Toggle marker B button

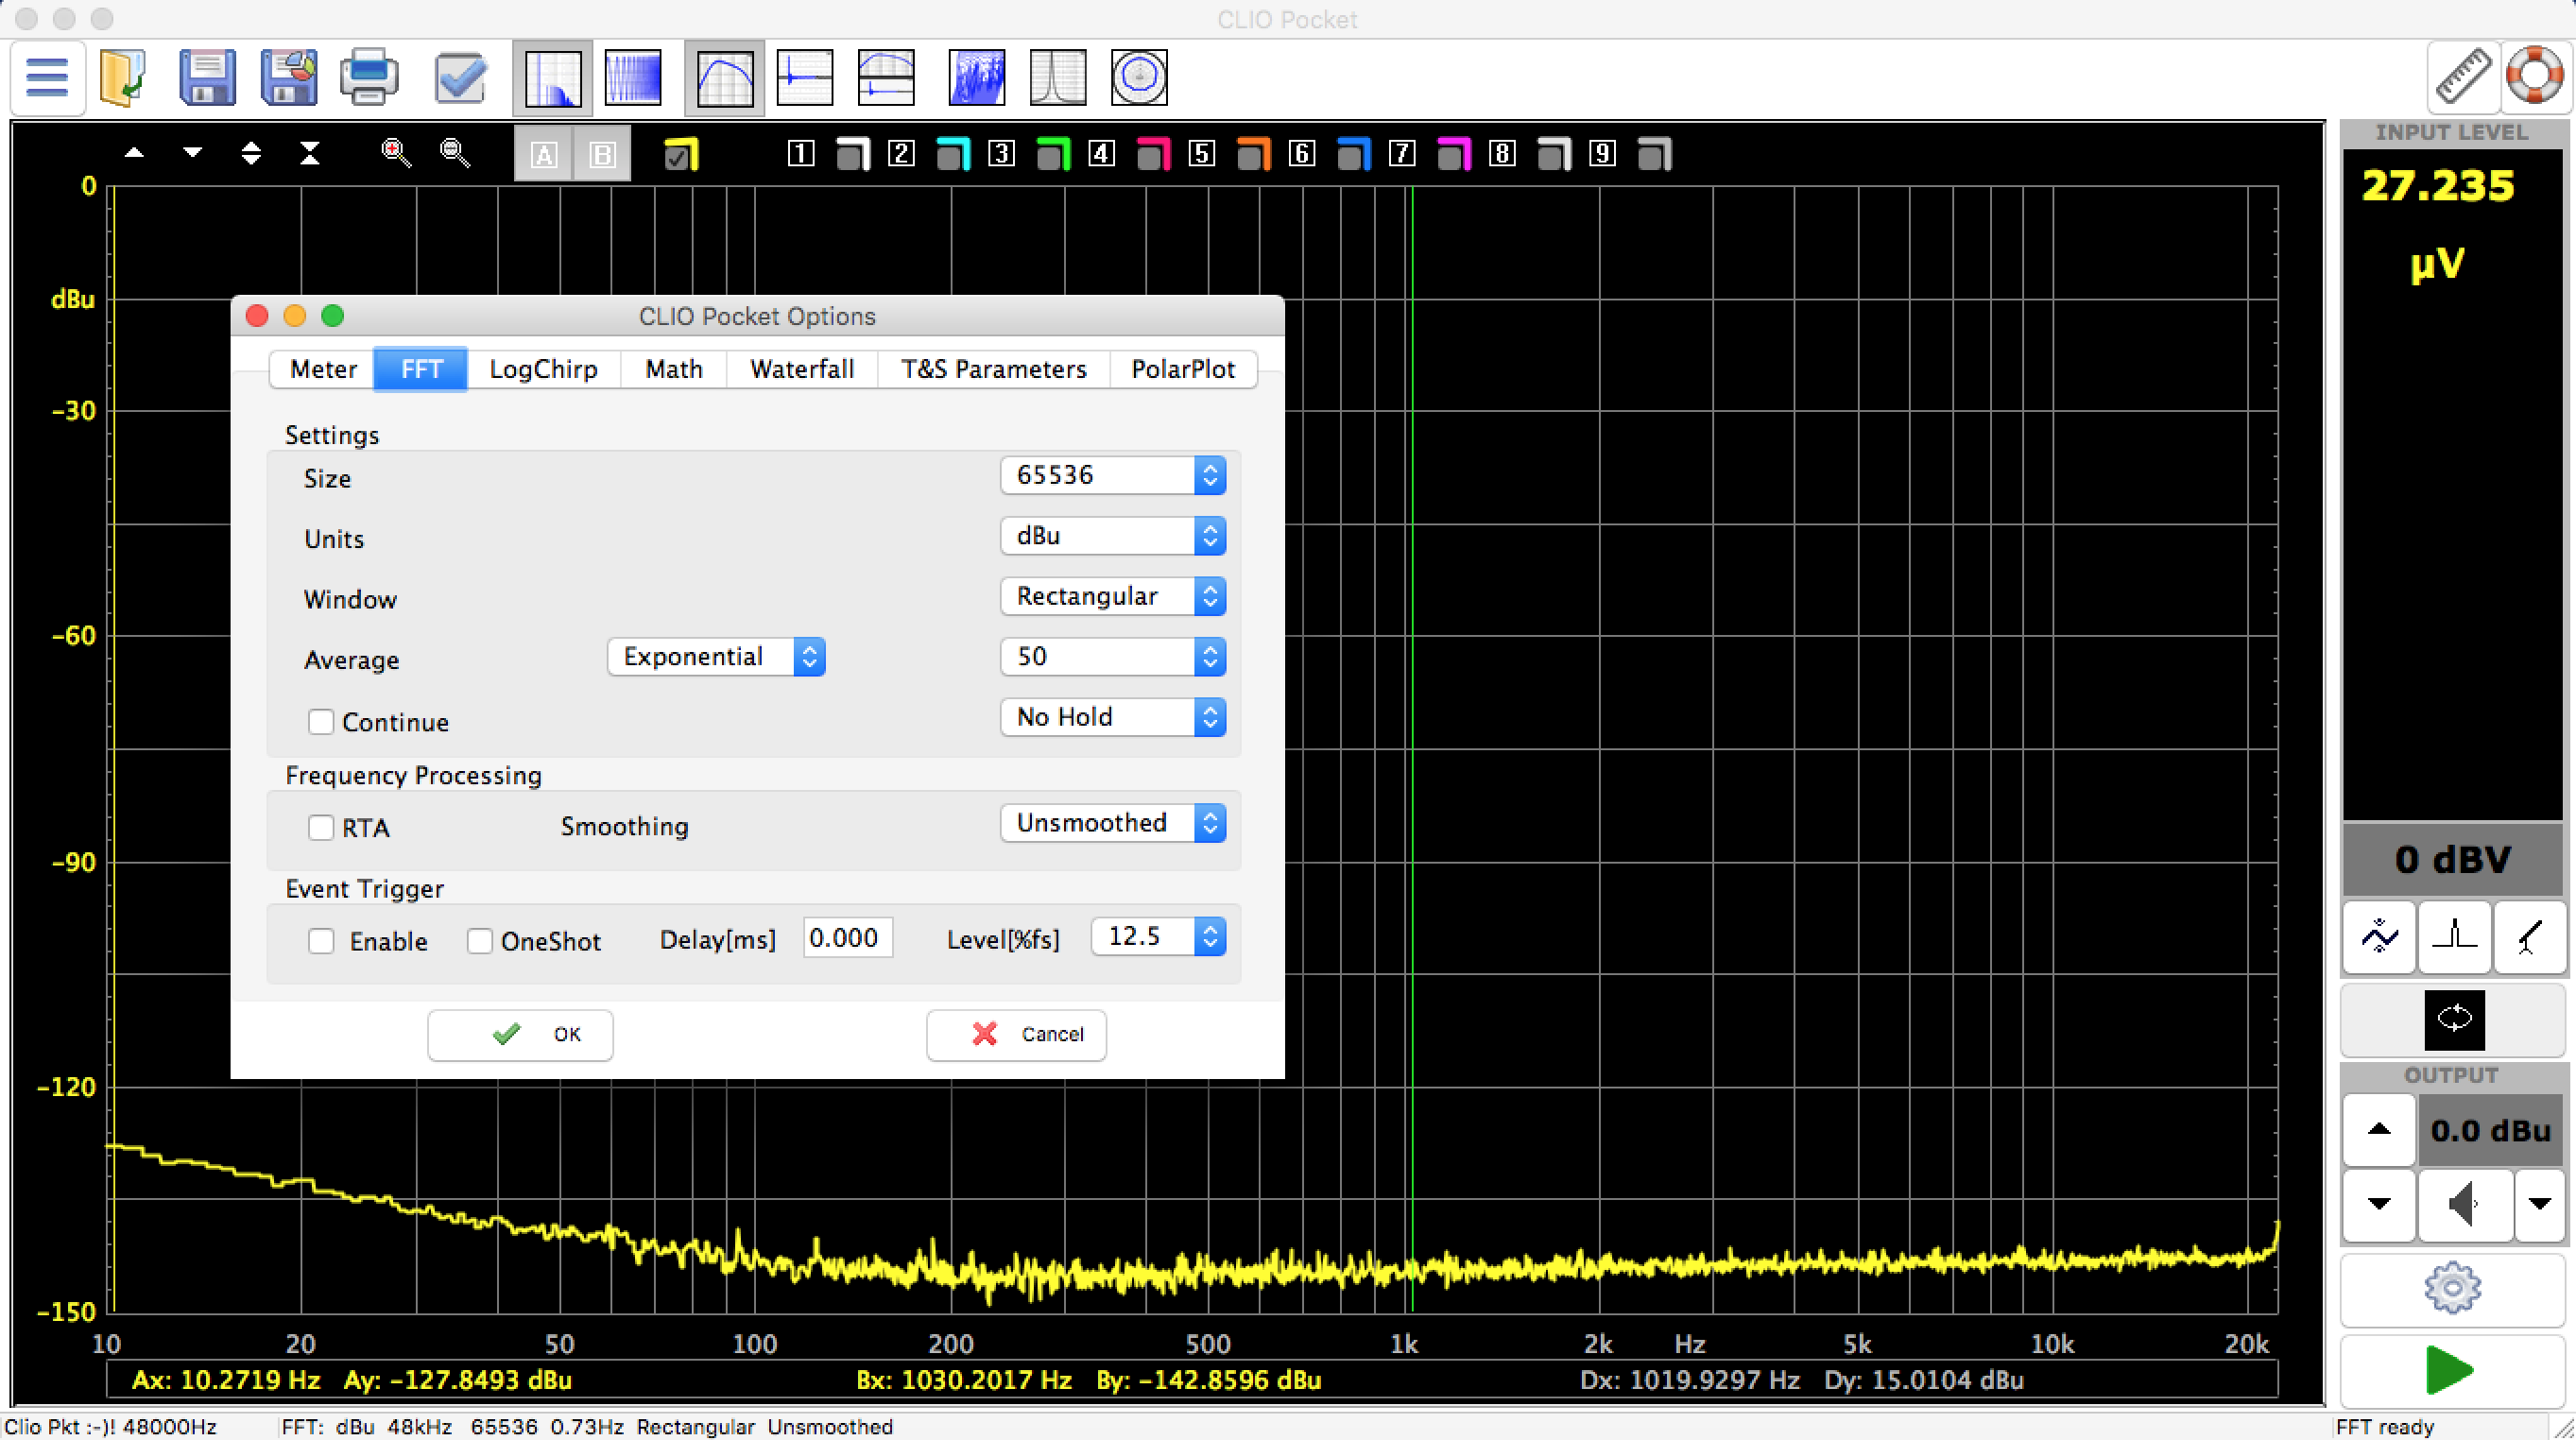(602, 154)
